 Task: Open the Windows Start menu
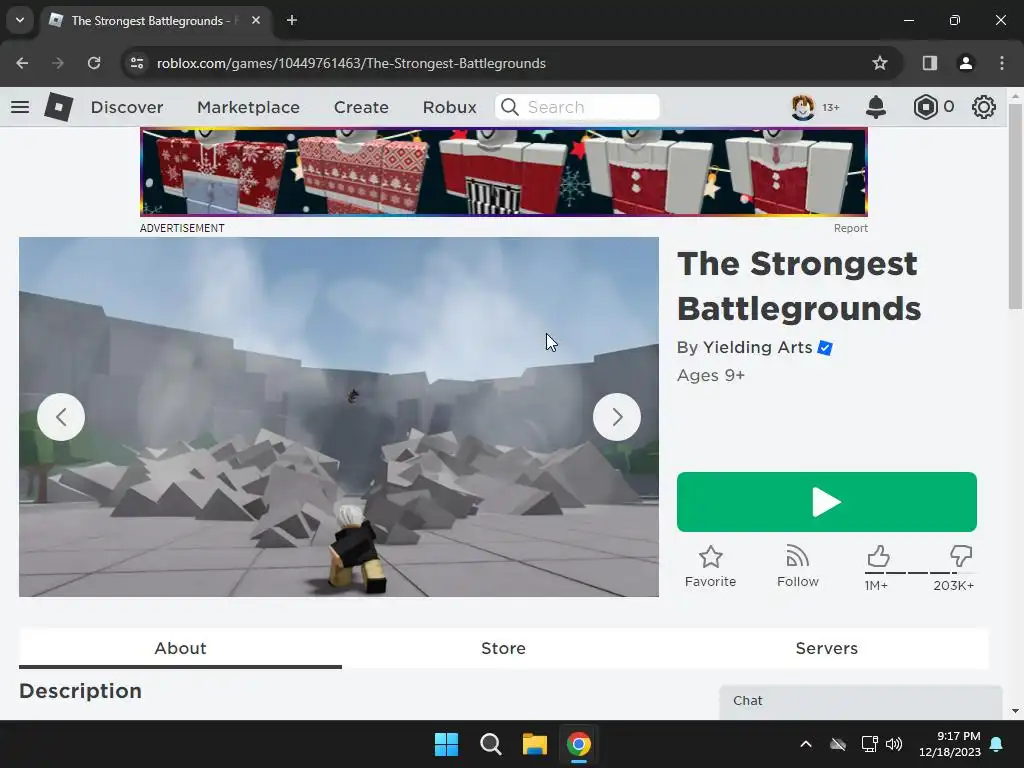coord(447,744)
